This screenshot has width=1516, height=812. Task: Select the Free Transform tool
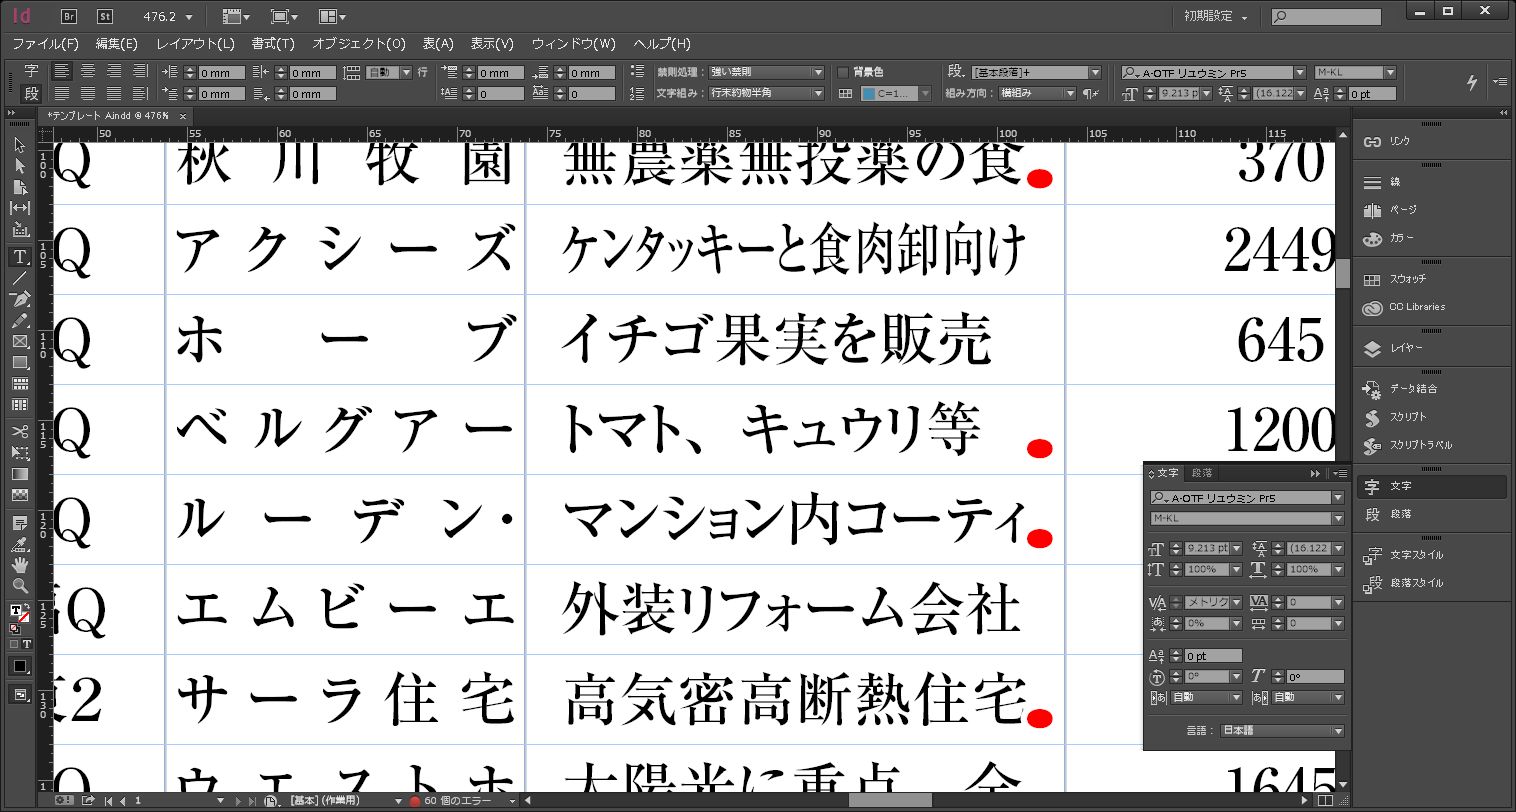coord(19,453)
